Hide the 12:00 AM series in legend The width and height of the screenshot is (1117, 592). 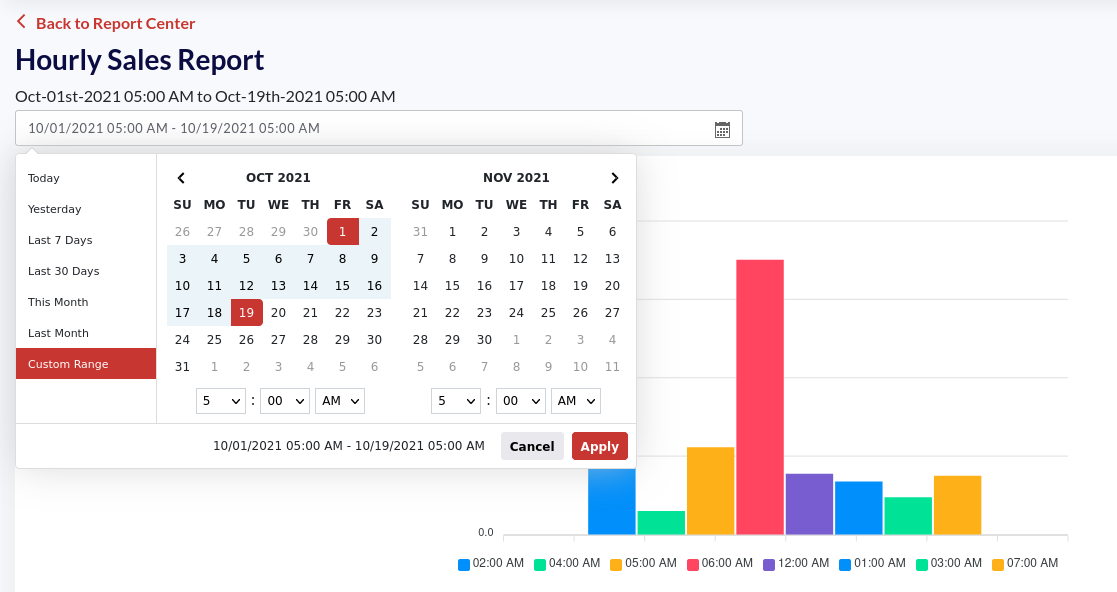(795, 564)
